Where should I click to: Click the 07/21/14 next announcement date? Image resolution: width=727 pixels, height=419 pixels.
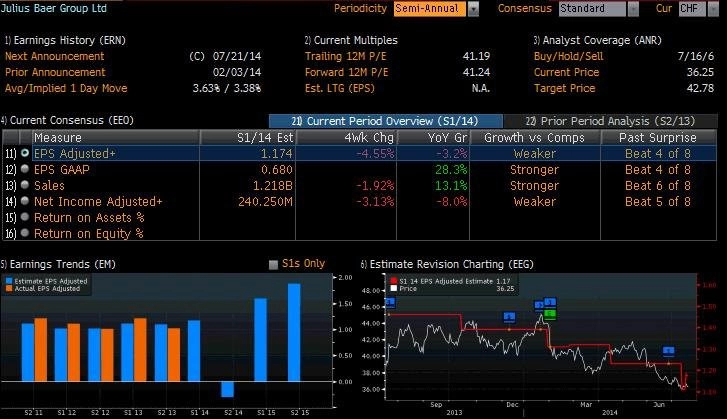[237, 57]
